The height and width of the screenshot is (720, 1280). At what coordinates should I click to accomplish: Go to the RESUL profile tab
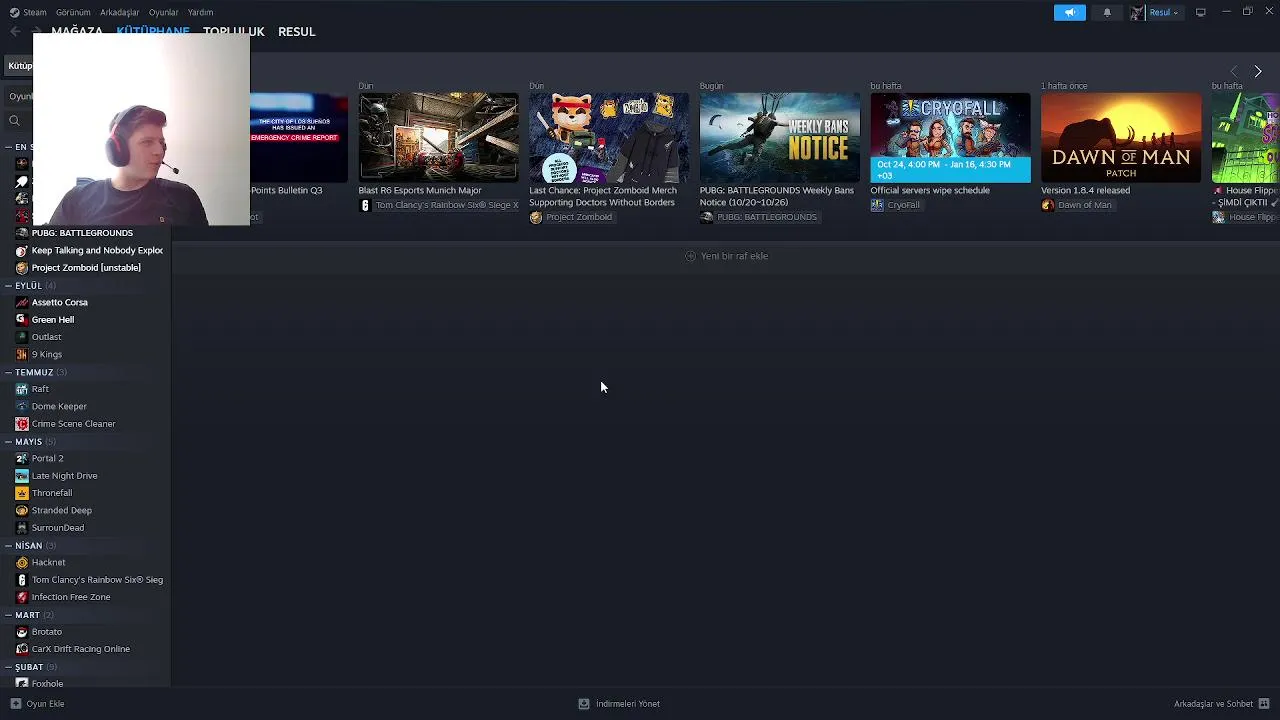tap(296, 31)
